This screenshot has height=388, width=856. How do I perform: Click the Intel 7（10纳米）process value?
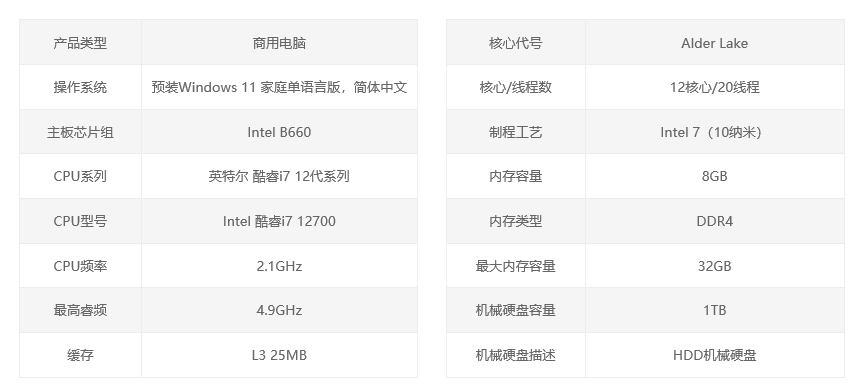(x=711, y=132)
